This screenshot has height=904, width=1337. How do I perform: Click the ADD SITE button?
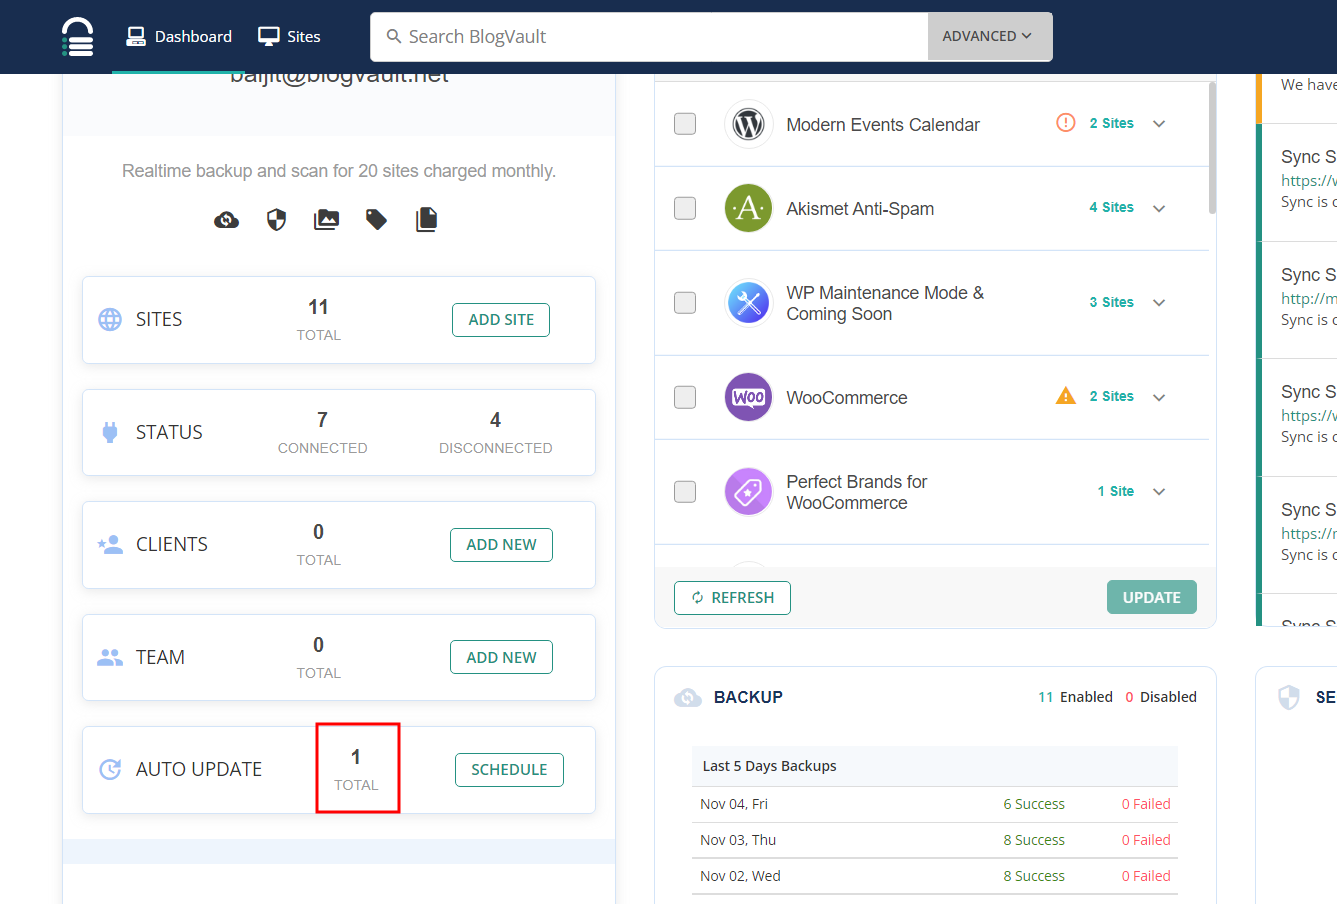point(501,320)
